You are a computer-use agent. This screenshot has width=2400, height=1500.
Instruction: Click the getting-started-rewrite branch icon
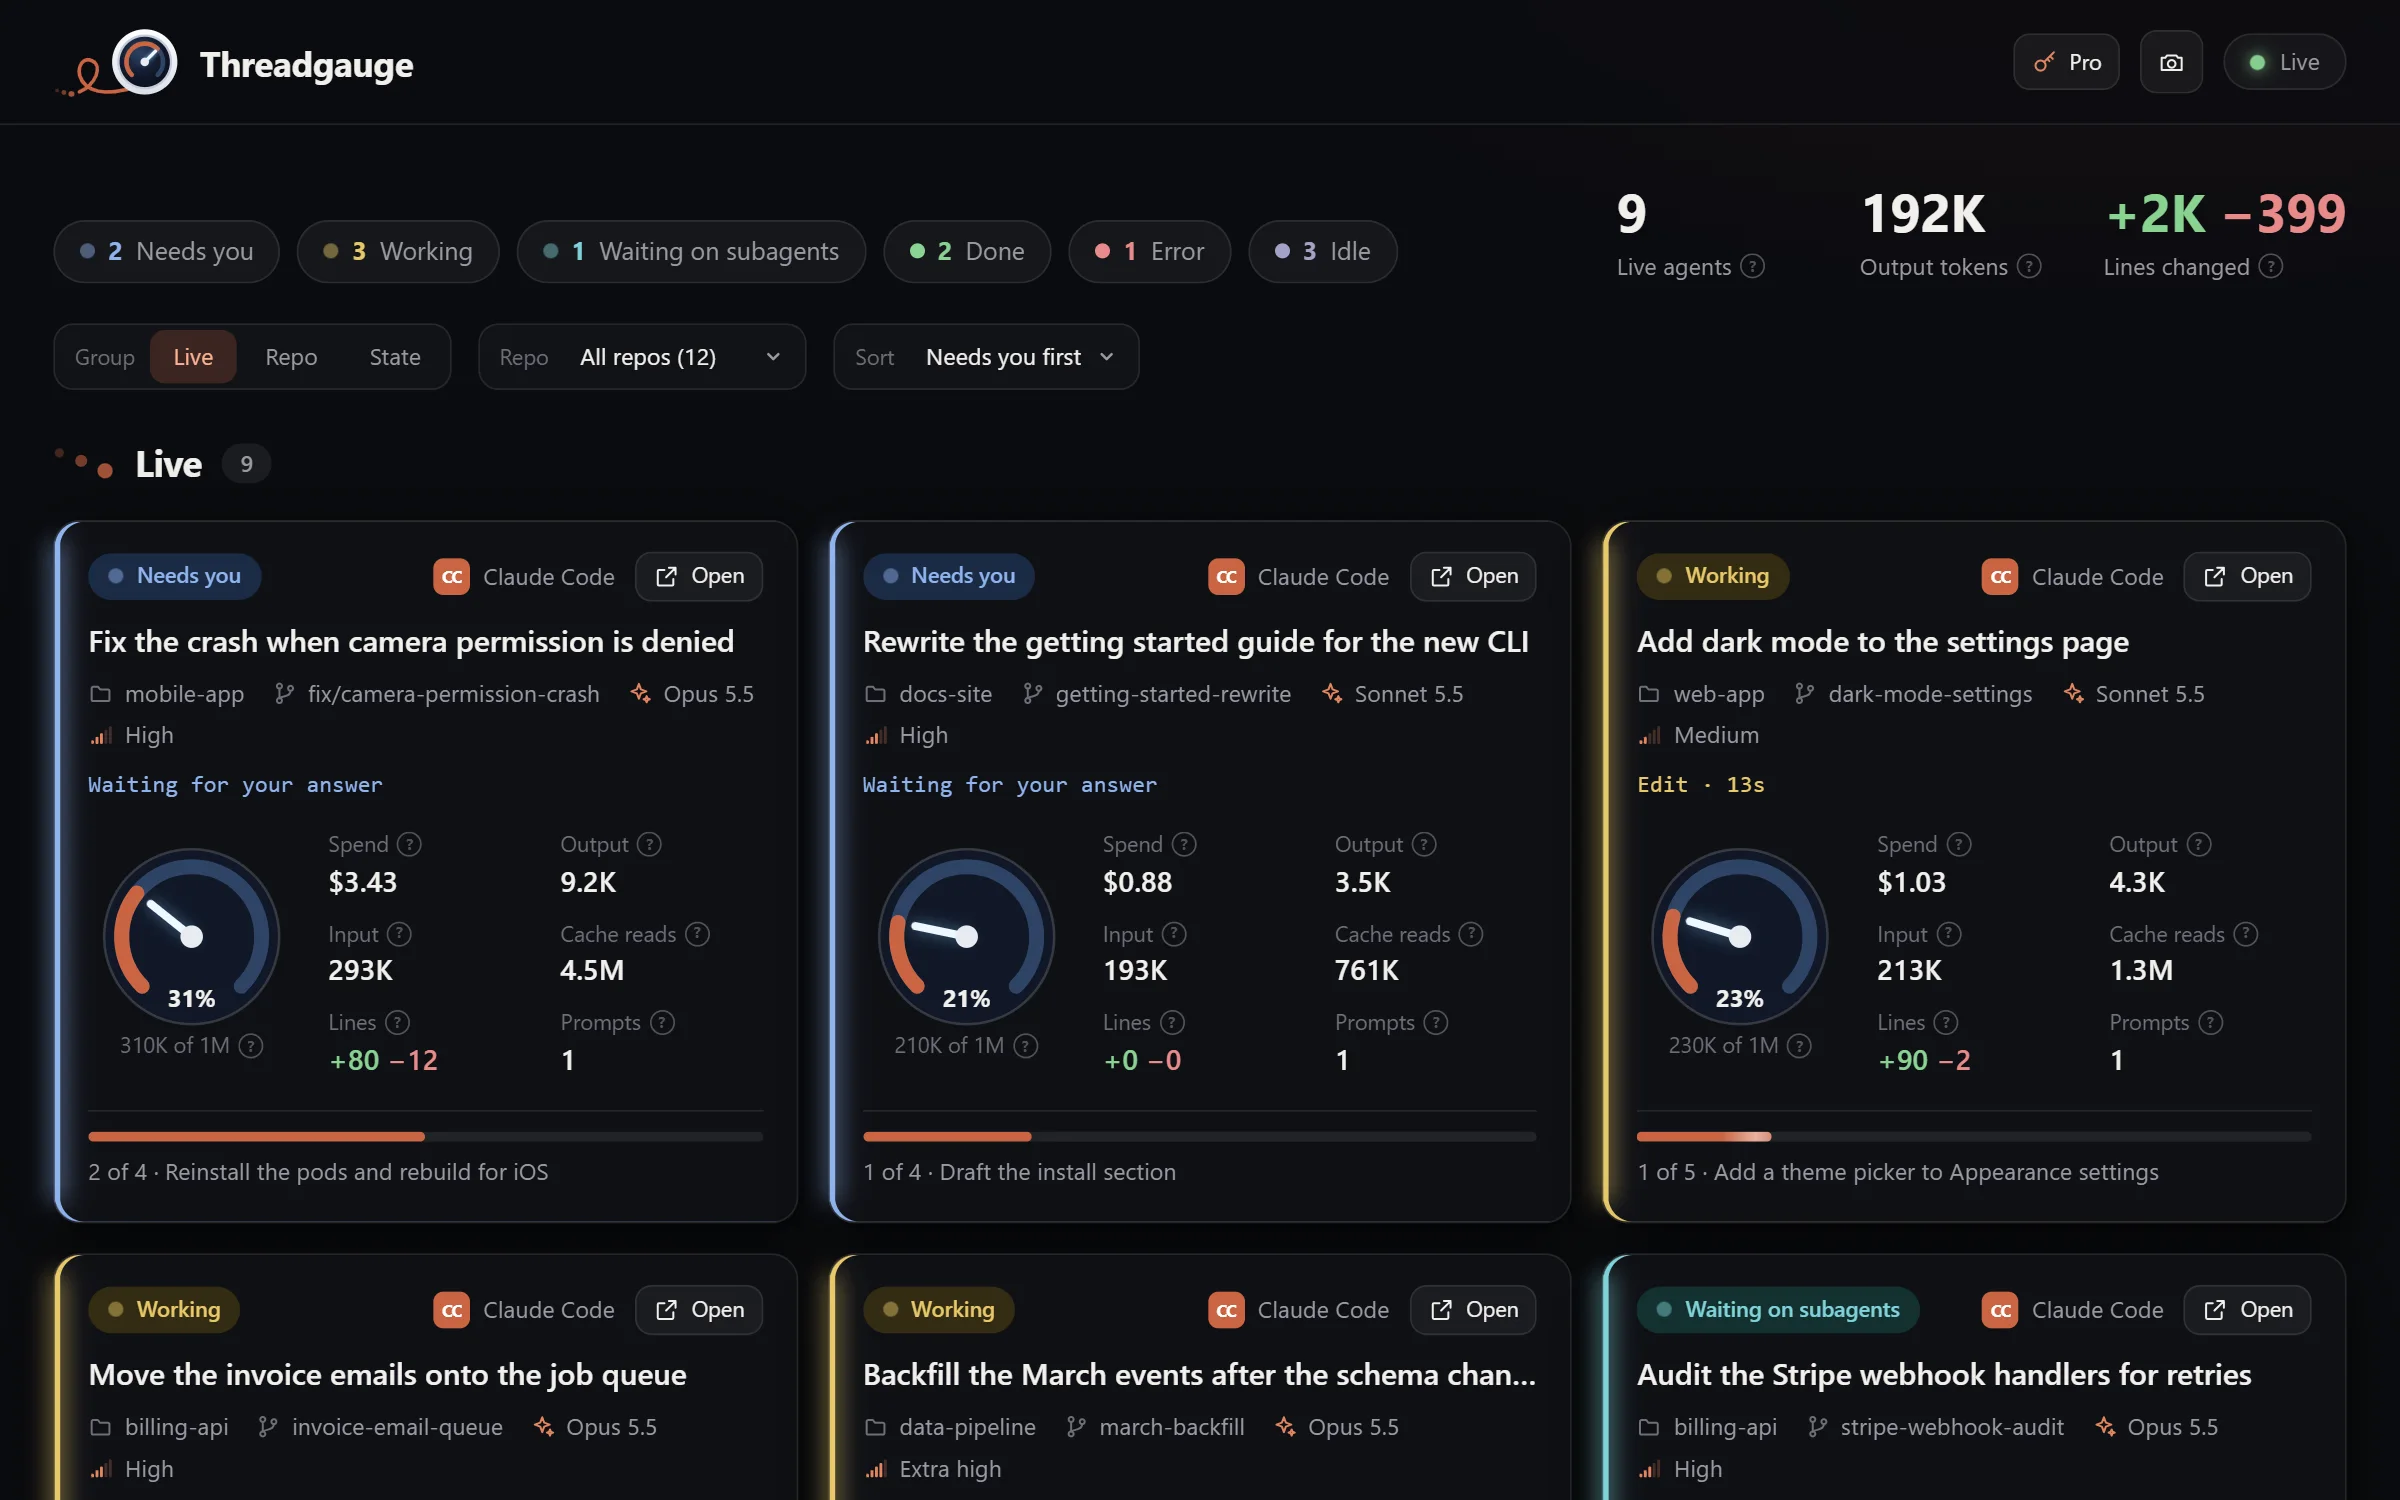pos(1032,694)
